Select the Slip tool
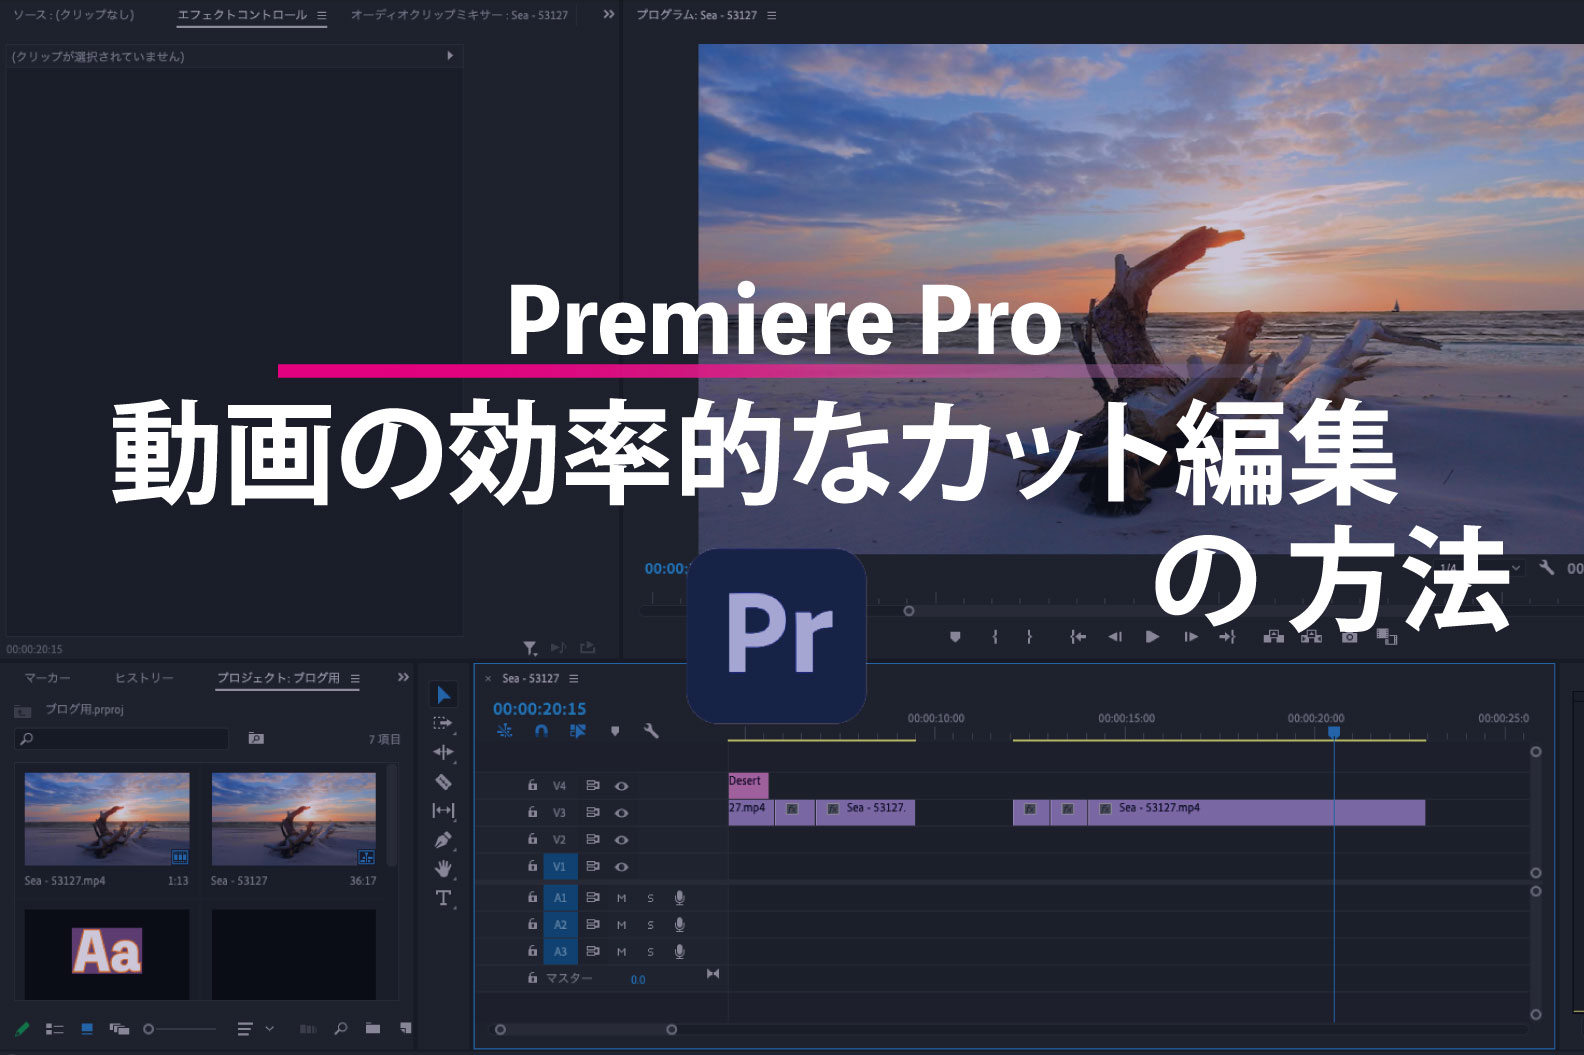This screenshot has width=1584, height=1055. 443,810
